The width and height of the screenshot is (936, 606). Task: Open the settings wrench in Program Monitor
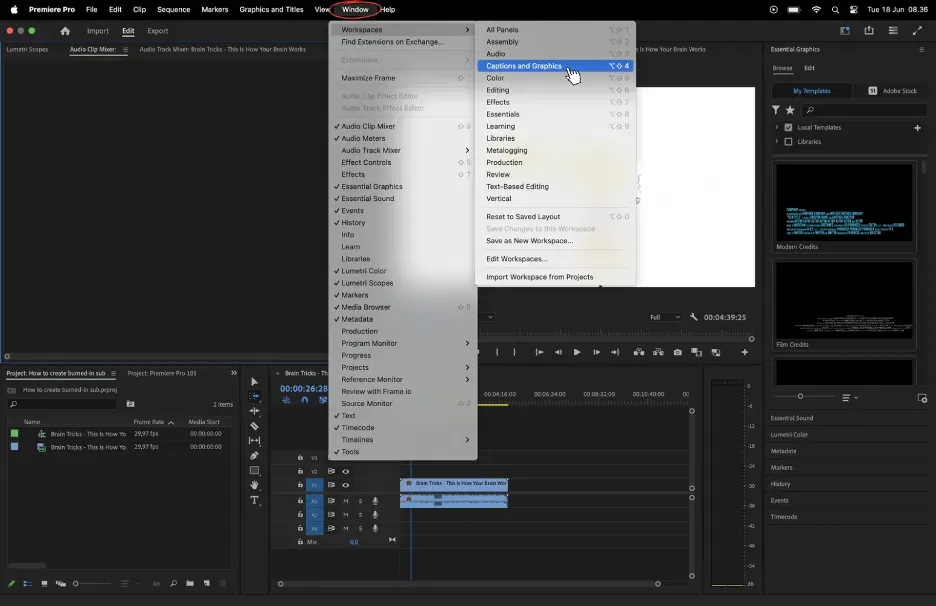pyautogui.click(x=693, y=317)
